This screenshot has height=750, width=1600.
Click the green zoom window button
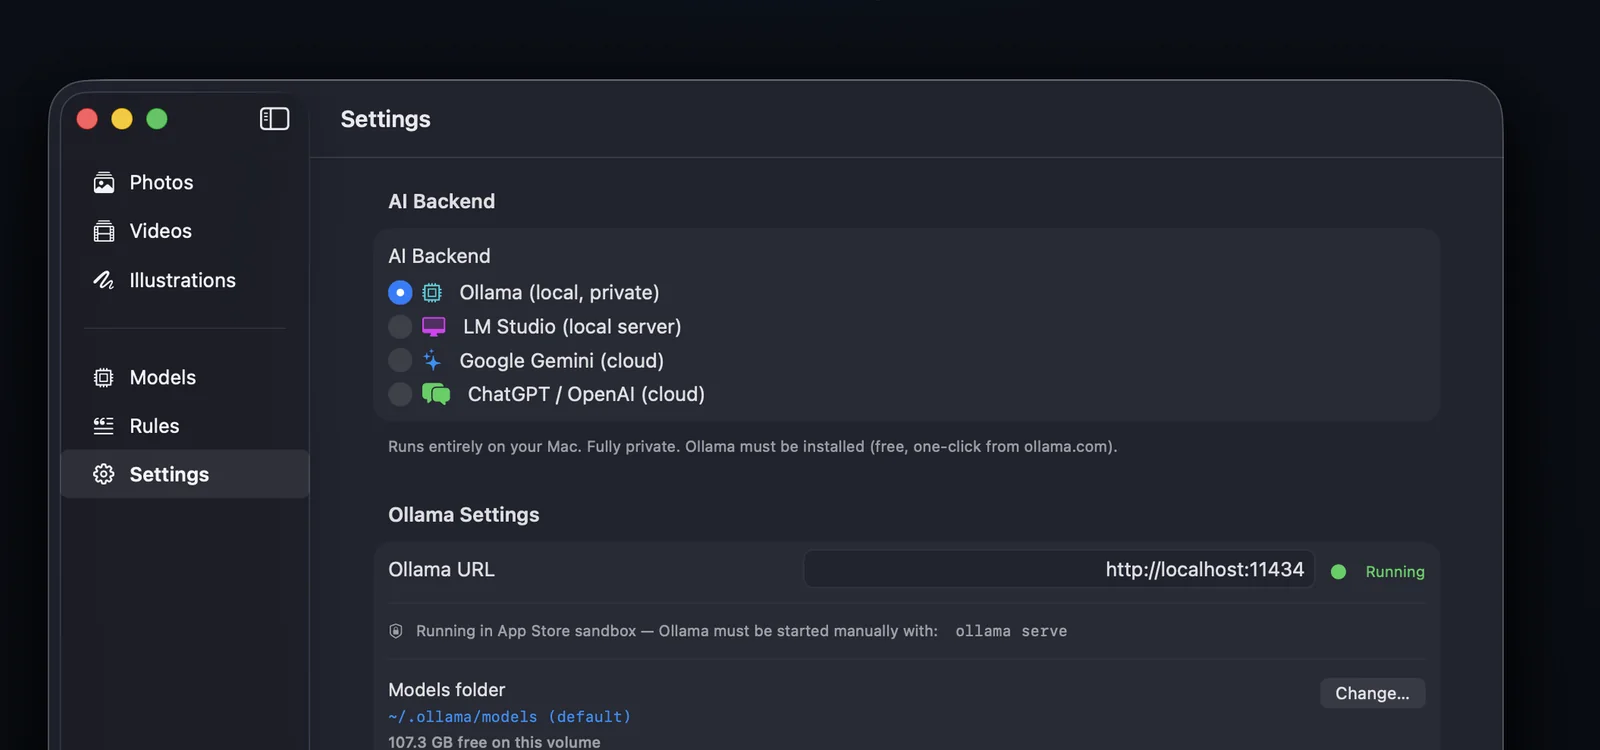point(157,119)
